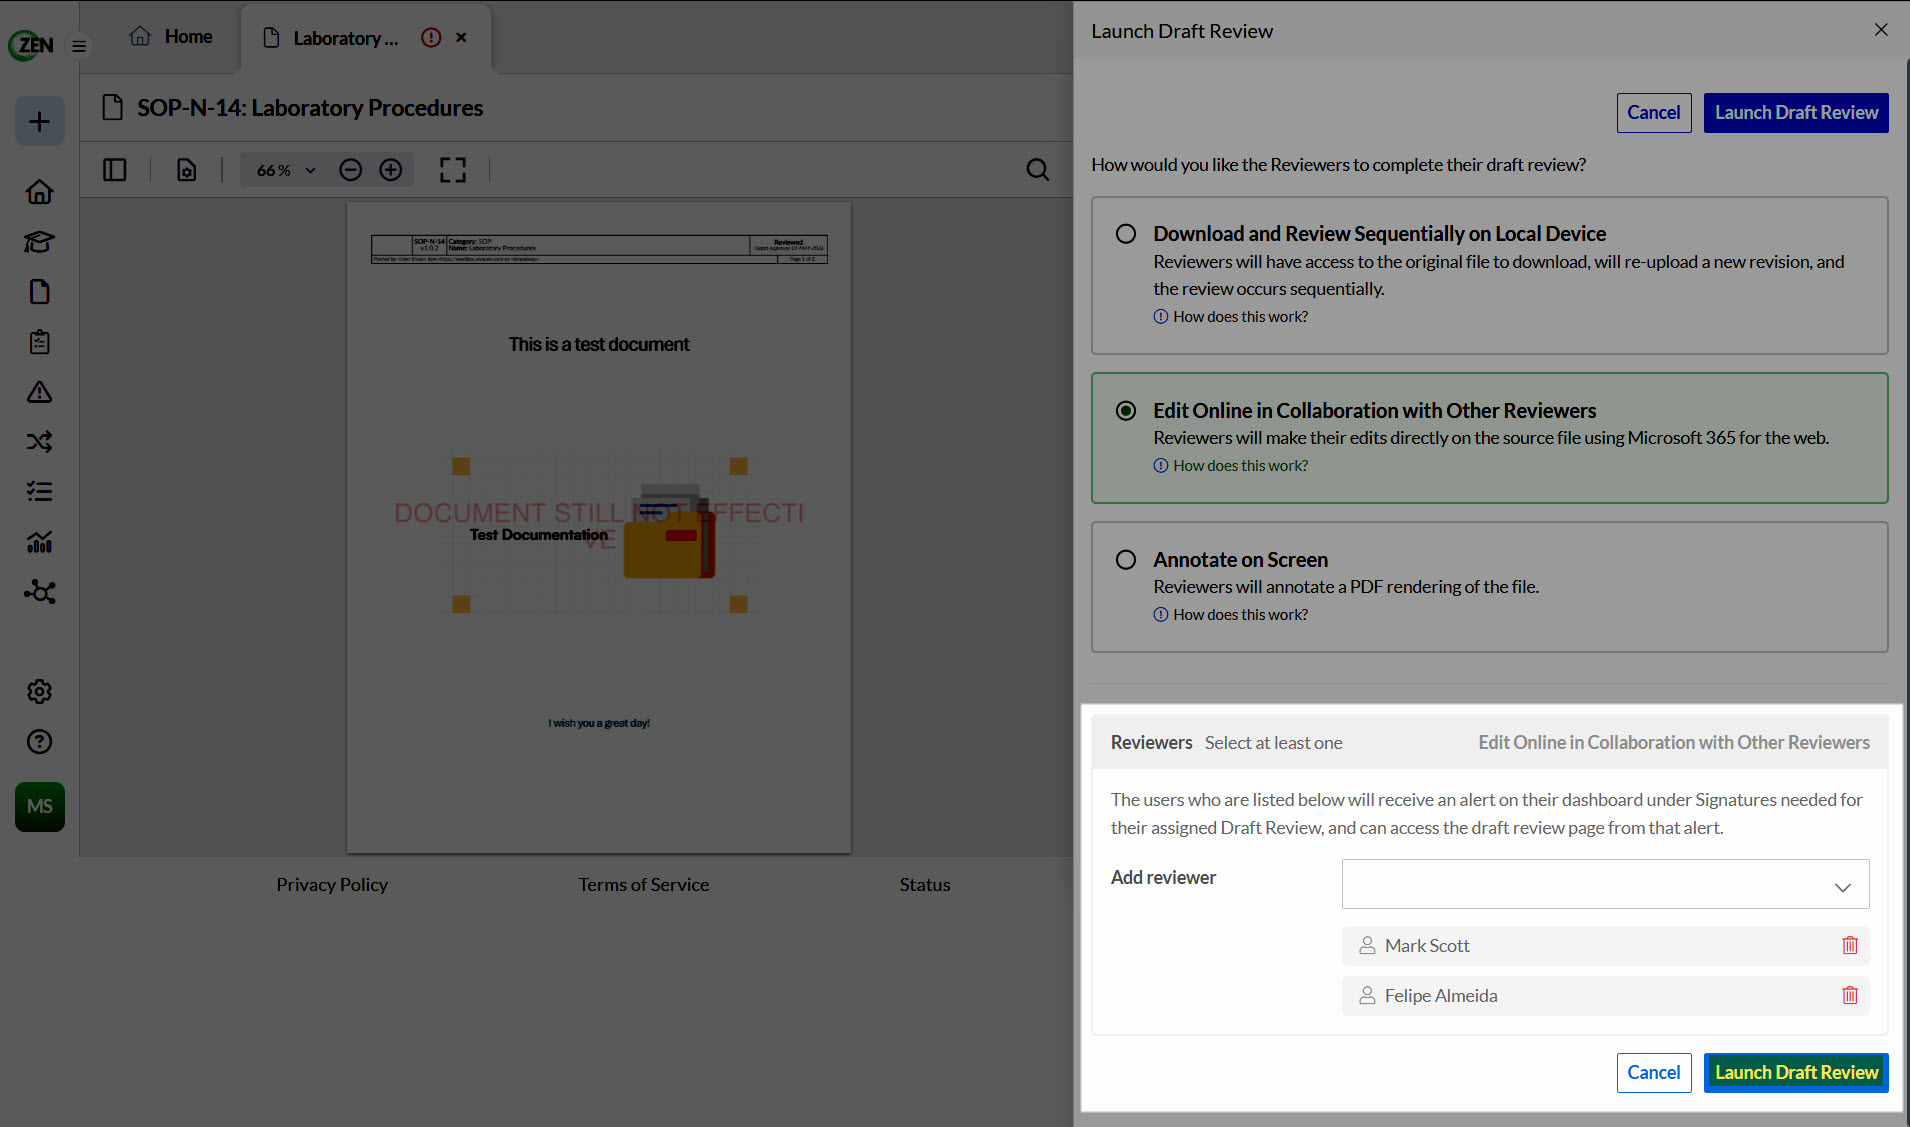Click the plus create-new button in sidebar

[x=40, y=122]
